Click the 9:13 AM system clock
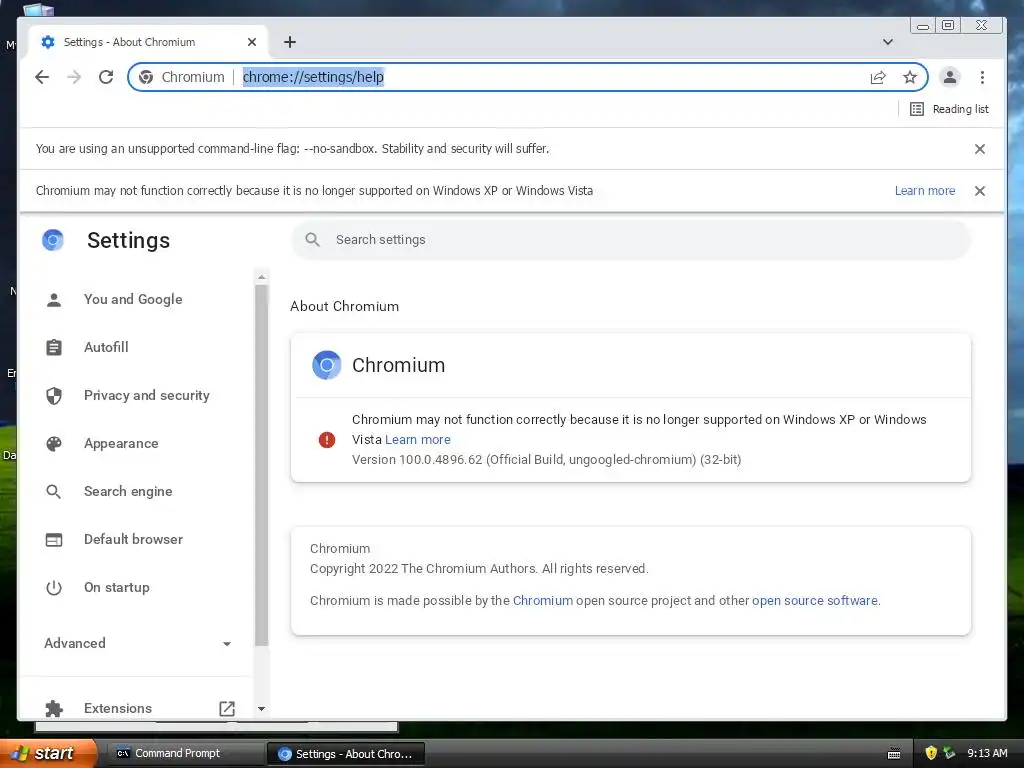The image size is (1024, 768). coord(987,753)
